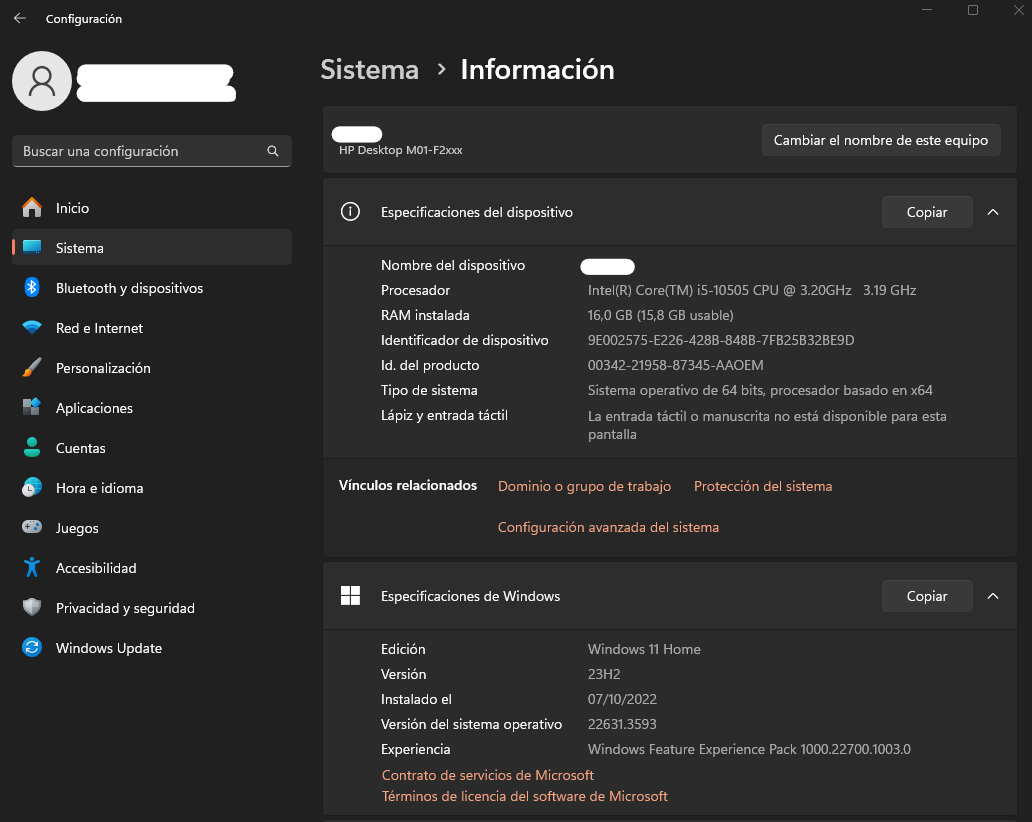1032x822 pixels.
Task: Click the RAM value 16,0 GB
Action: click(x=660, y=315)
